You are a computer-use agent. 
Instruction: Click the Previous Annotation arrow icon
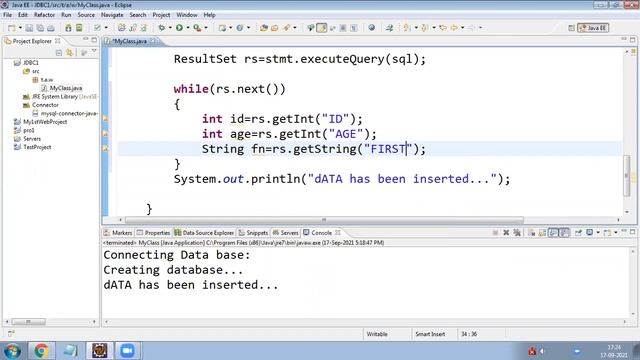(425, 28)
